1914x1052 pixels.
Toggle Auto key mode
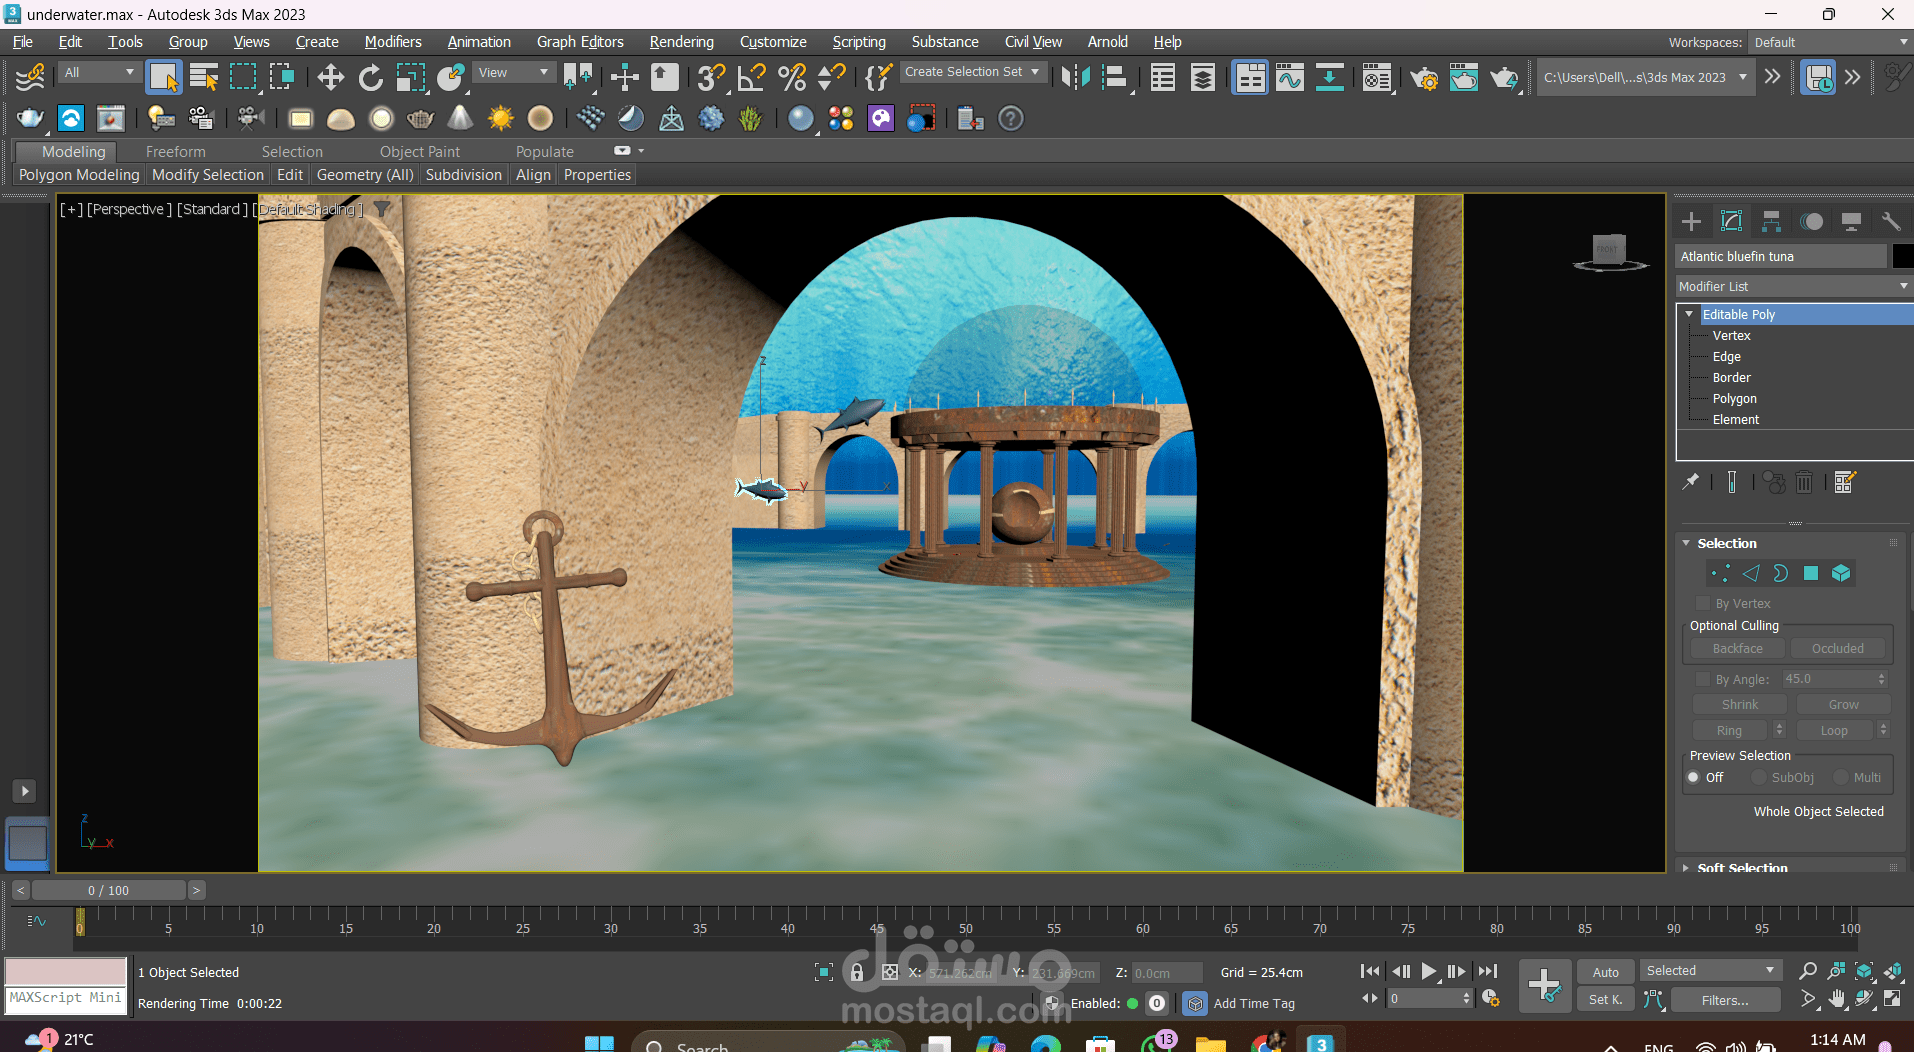1605,972
